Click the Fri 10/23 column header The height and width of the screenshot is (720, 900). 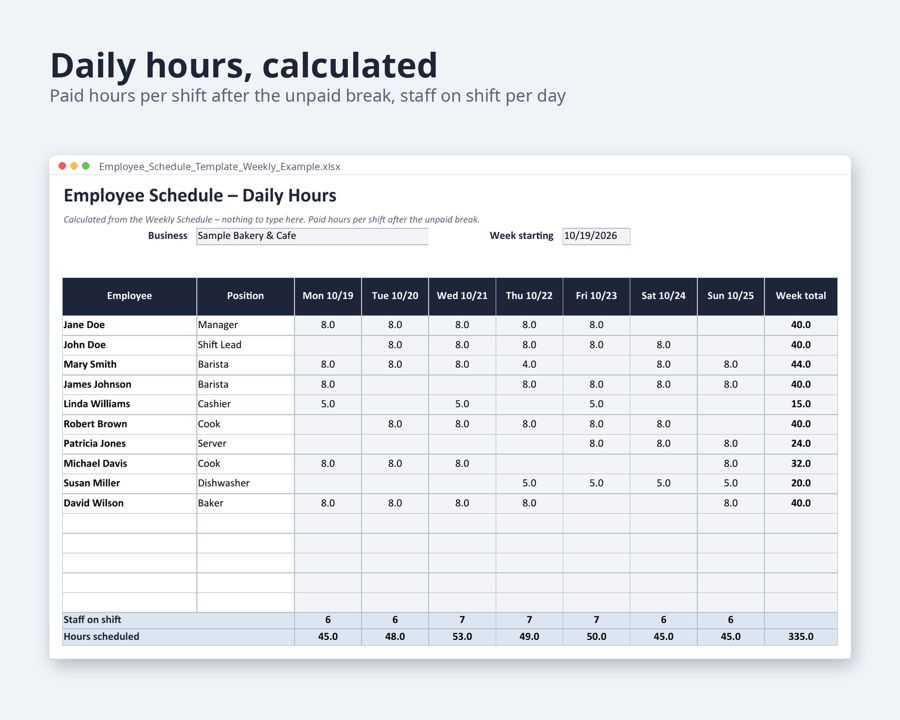pyautogui.click(x=596, y=296)
